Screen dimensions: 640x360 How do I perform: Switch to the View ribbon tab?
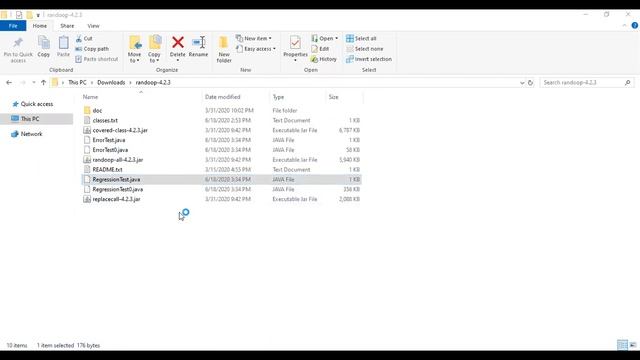click(93, 26)
